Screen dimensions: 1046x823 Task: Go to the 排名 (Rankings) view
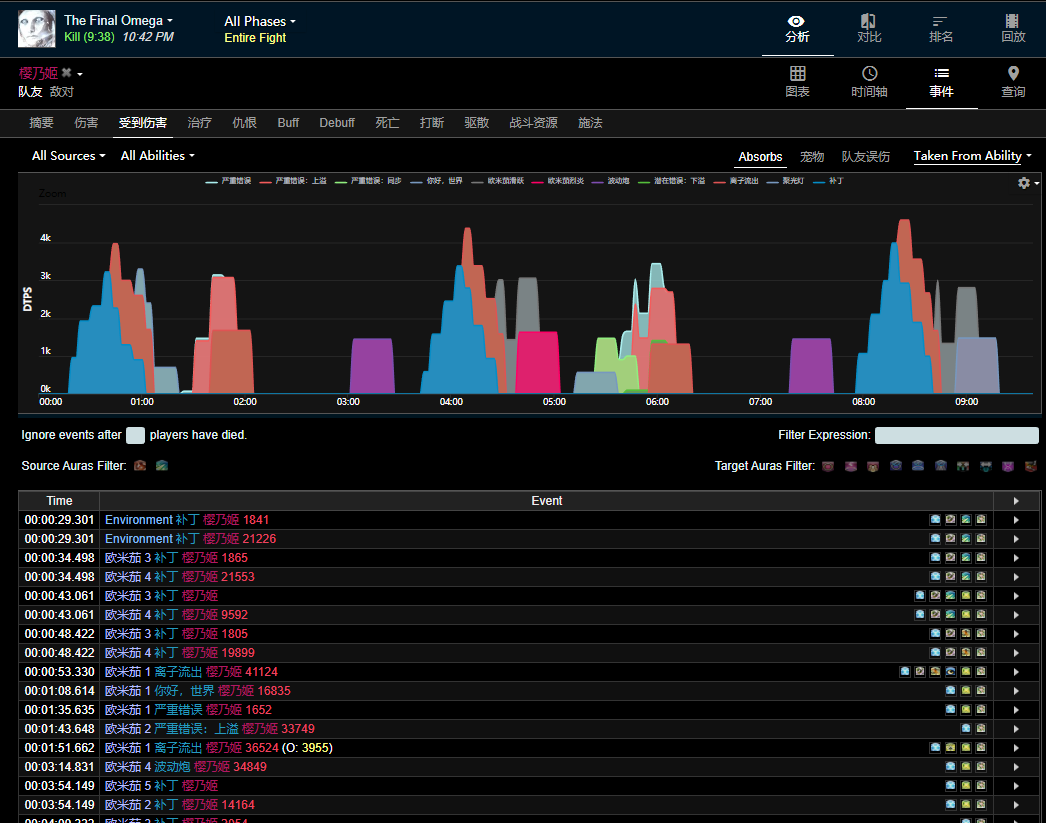[x=940, y=28]
